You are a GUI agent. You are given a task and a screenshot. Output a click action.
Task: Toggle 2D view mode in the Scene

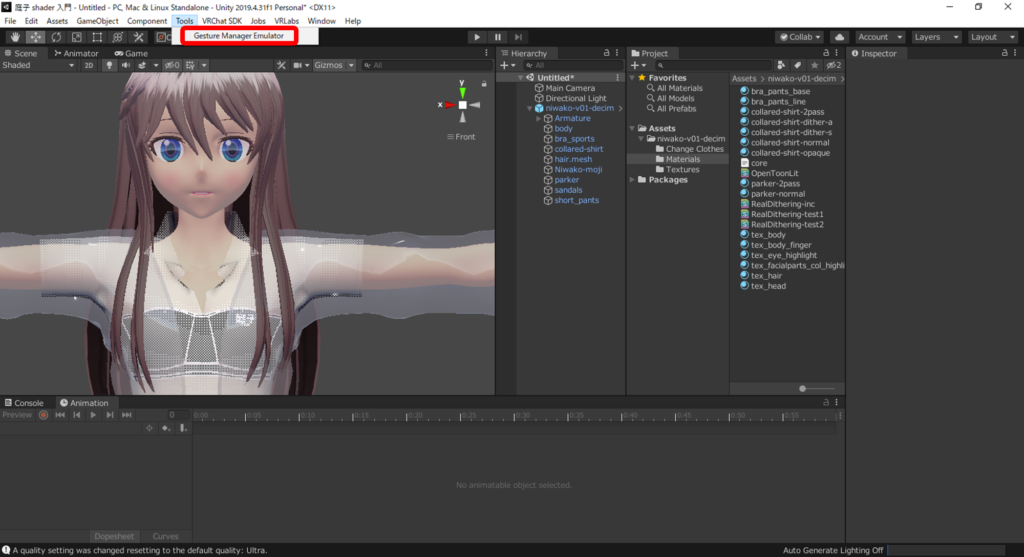click(88, 65)
